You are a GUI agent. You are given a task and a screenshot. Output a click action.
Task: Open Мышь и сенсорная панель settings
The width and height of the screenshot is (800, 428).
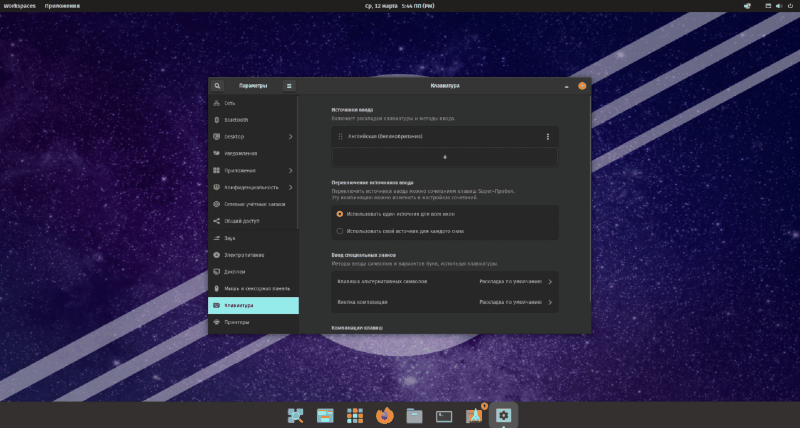(x=253, y=289)
